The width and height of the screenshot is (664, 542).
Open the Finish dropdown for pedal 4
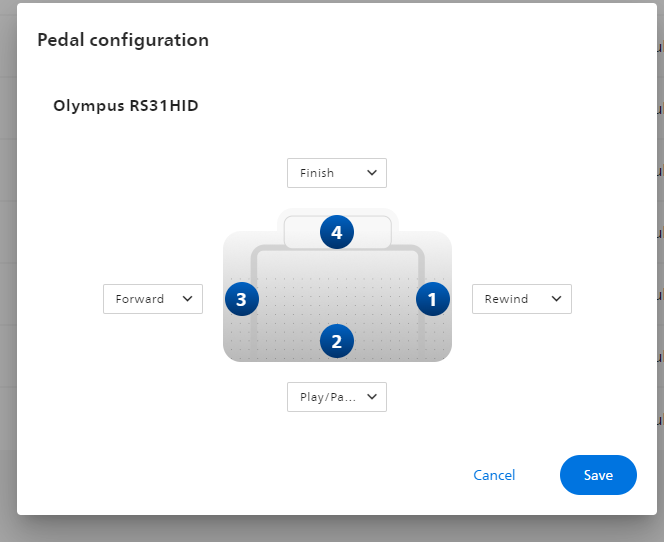click(x=337, y=173)
